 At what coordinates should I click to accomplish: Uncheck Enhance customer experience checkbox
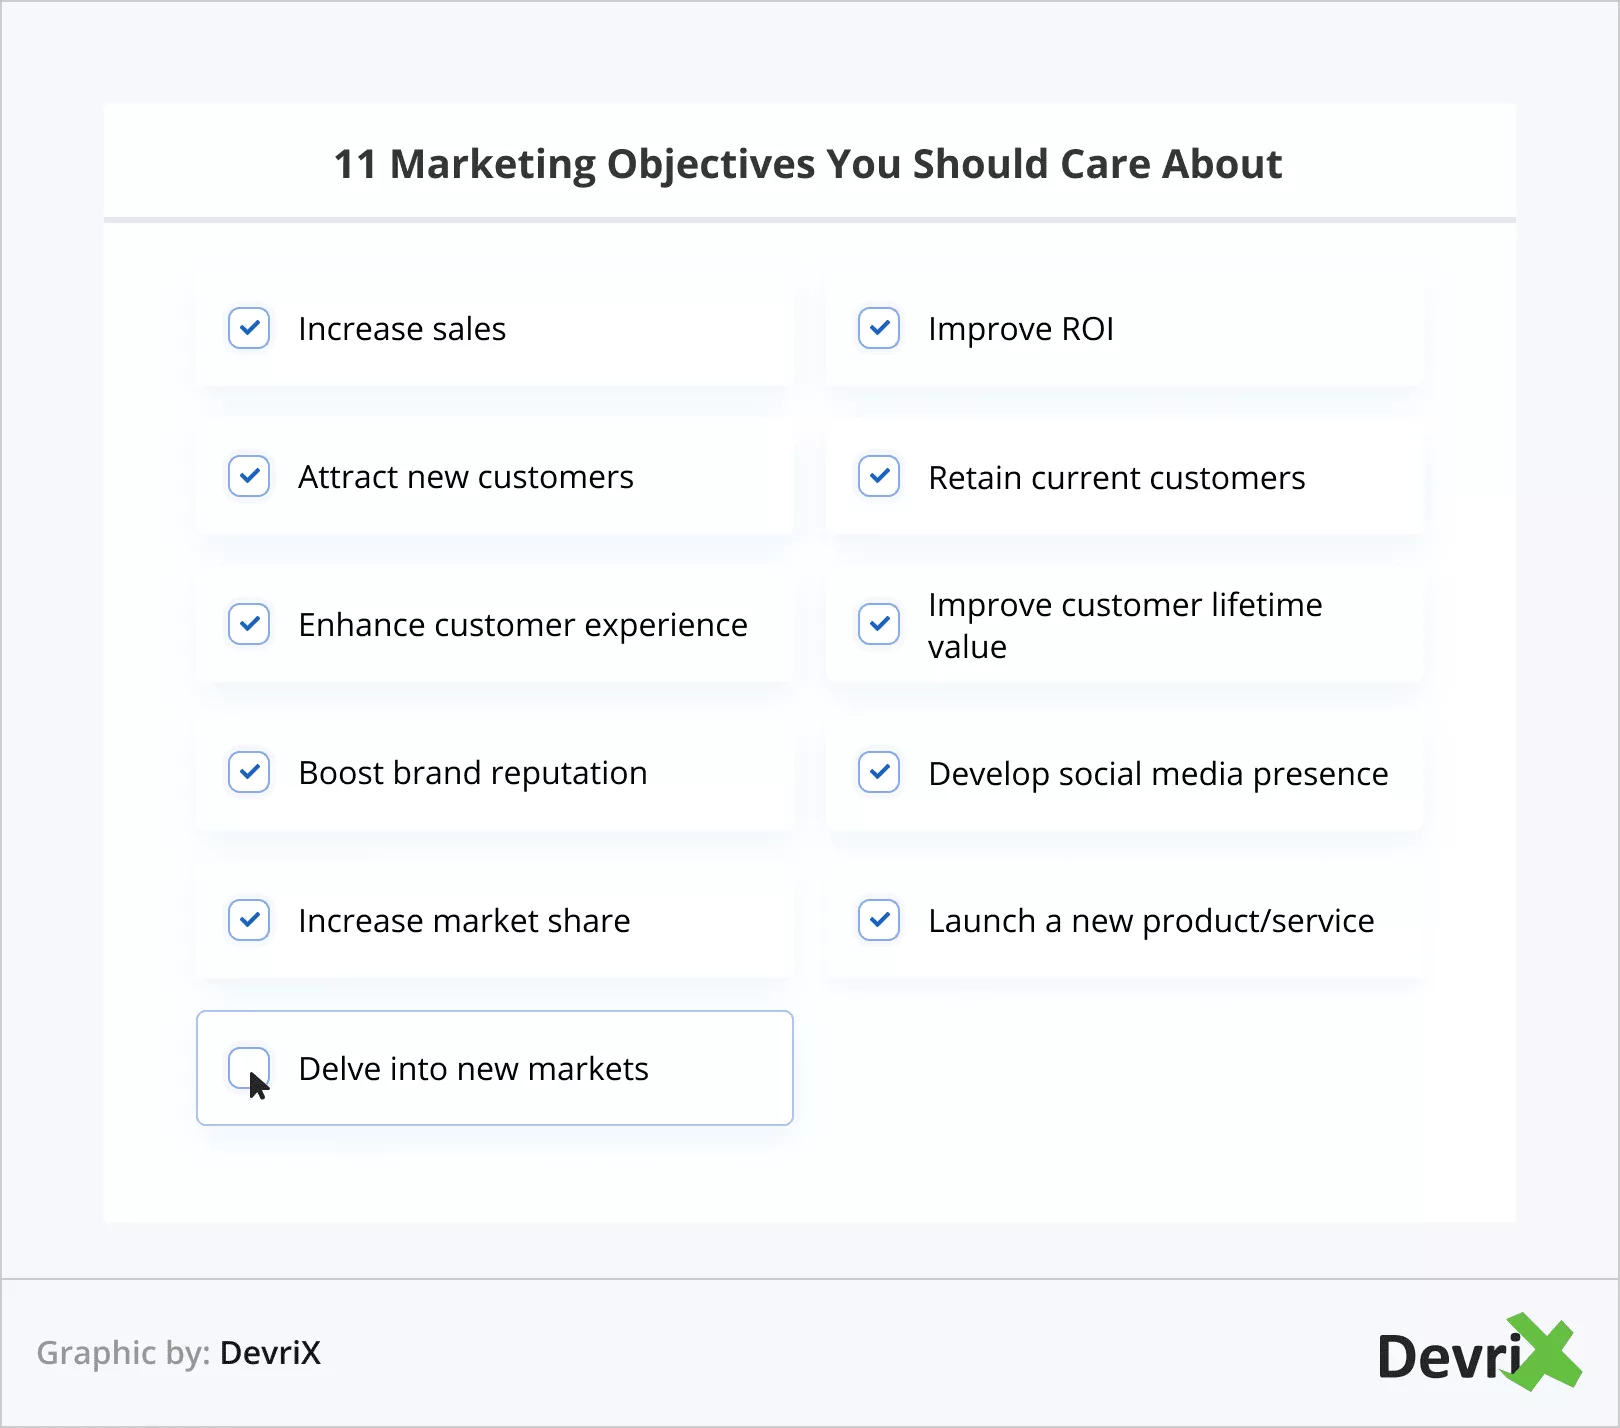pos(249,624)
